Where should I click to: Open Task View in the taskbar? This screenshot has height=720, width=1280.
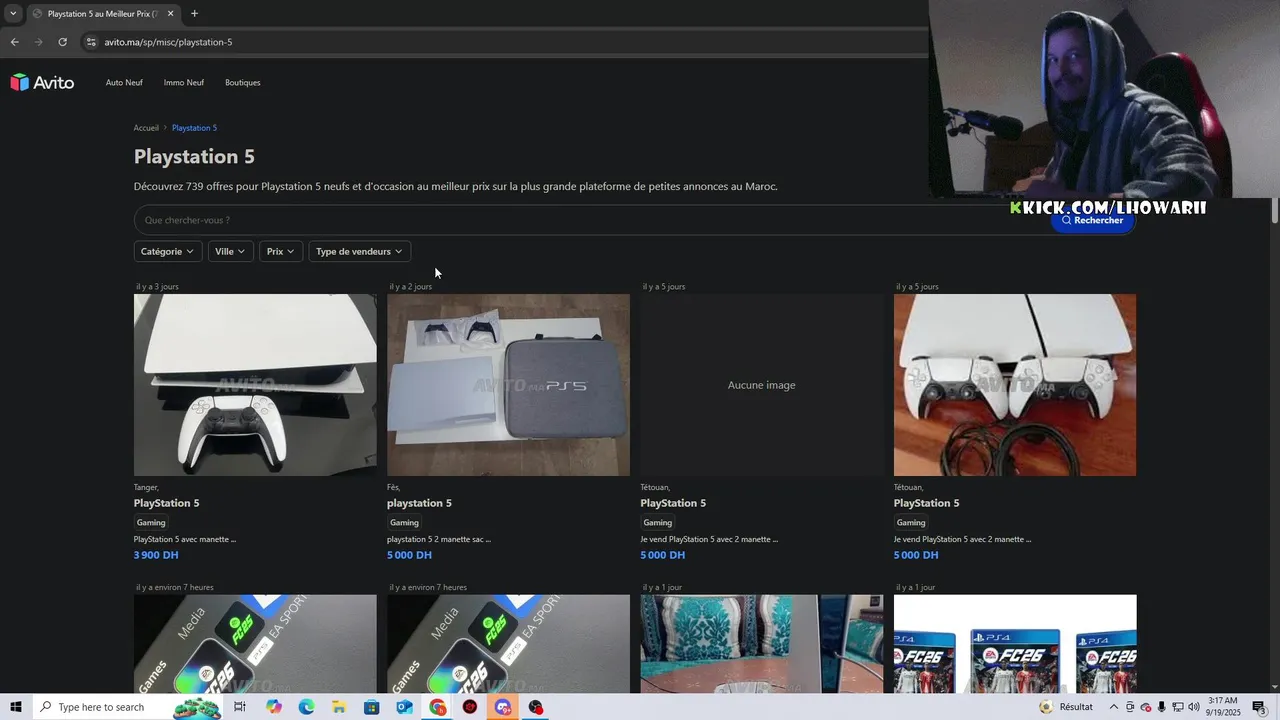(x=240, y=707)
